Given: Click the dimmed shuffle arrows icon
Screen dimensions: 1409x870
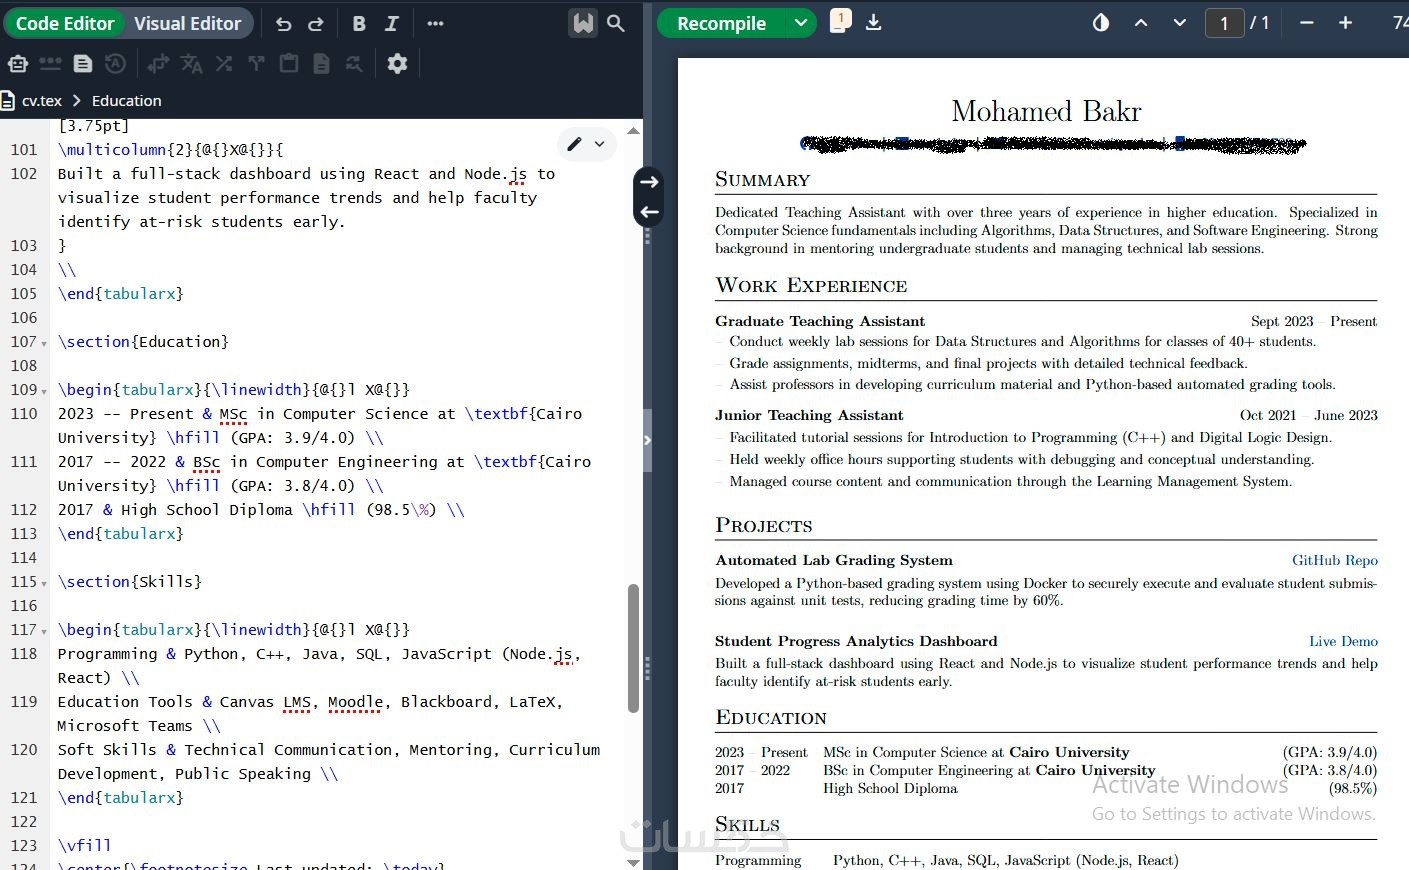Looking at the screenshot, I should 224,64.
